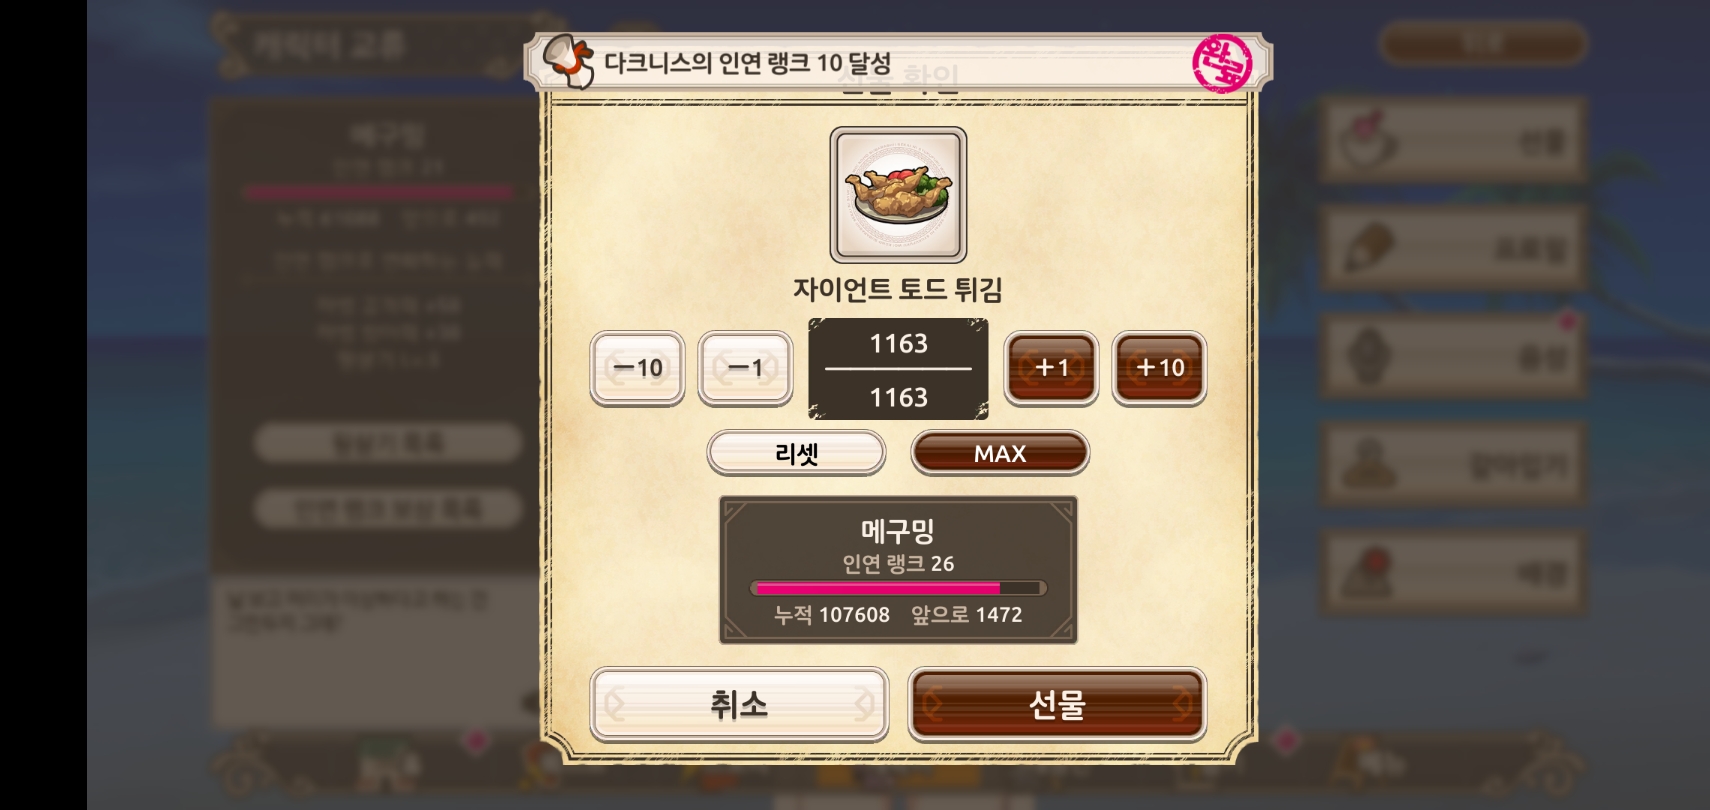Click the 리셋 reset button
This screenshot has width=1710, height=810.
[796, 453]
